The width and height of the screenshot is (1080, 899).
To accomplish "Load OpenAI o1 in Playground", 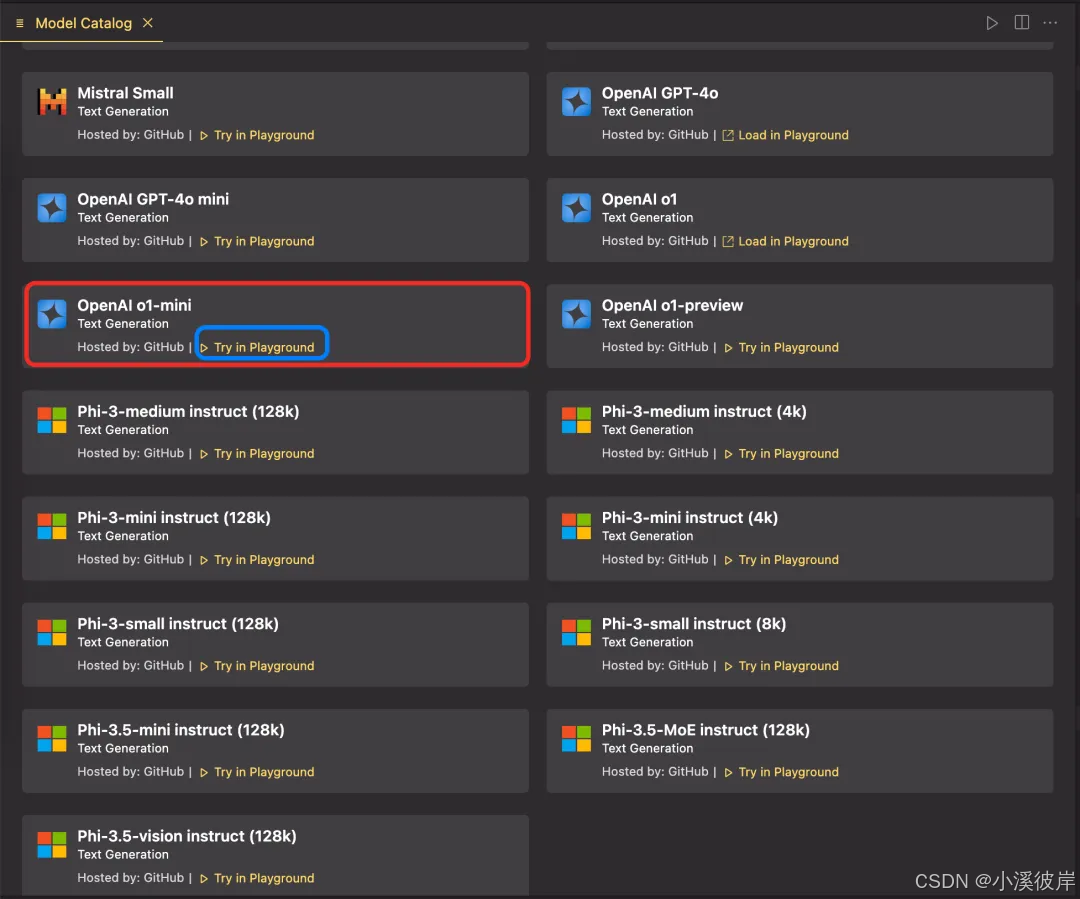I will coord(785,241).
